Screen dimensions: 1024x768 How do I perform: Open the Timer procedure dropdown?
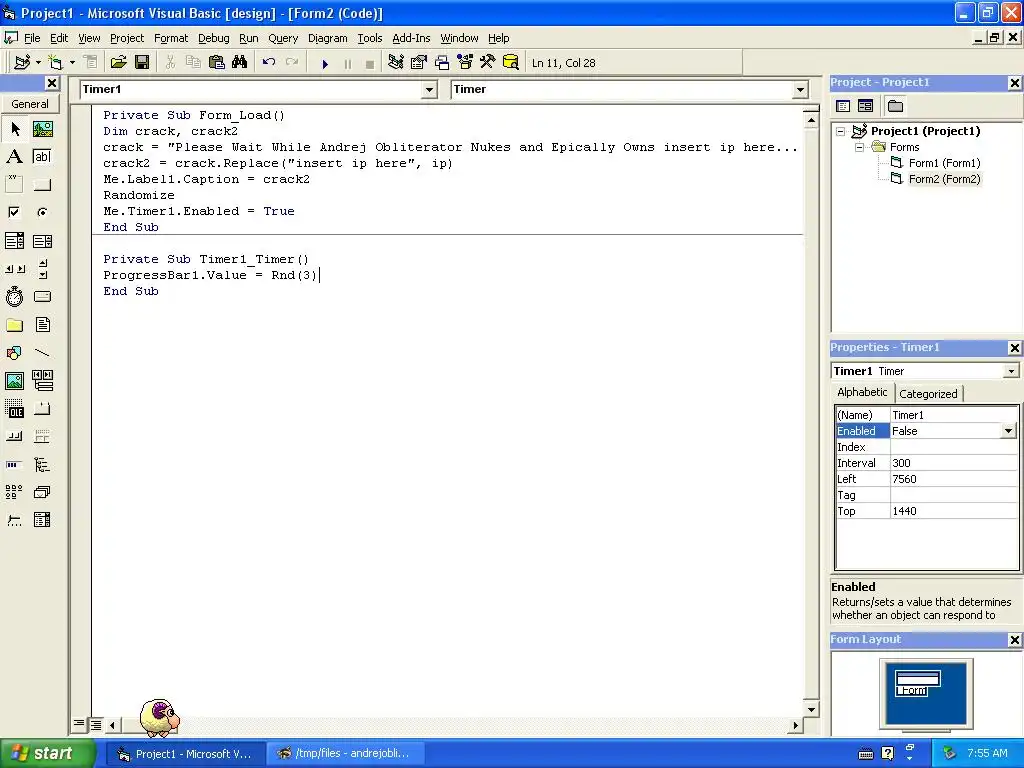tap(801, 89)
